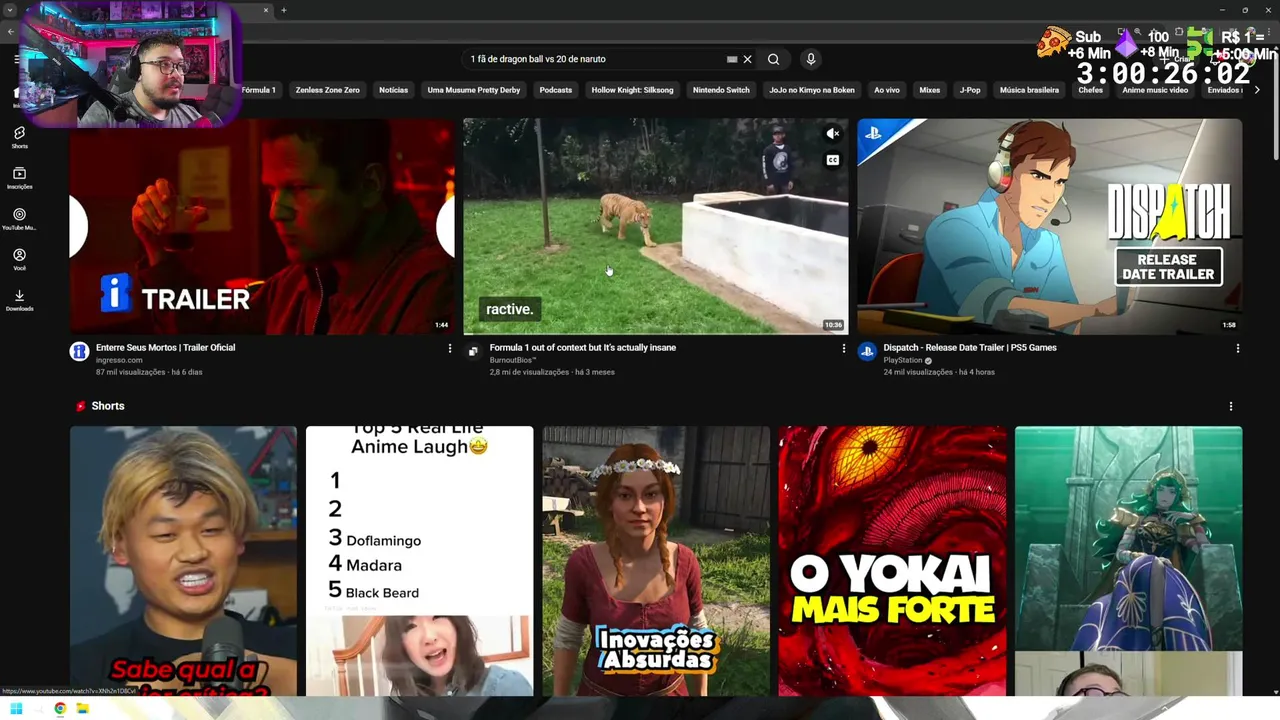The image size is (1280, 720).
Task: Open ingresso.com channel avatar
Action: [x=79, y=351]
